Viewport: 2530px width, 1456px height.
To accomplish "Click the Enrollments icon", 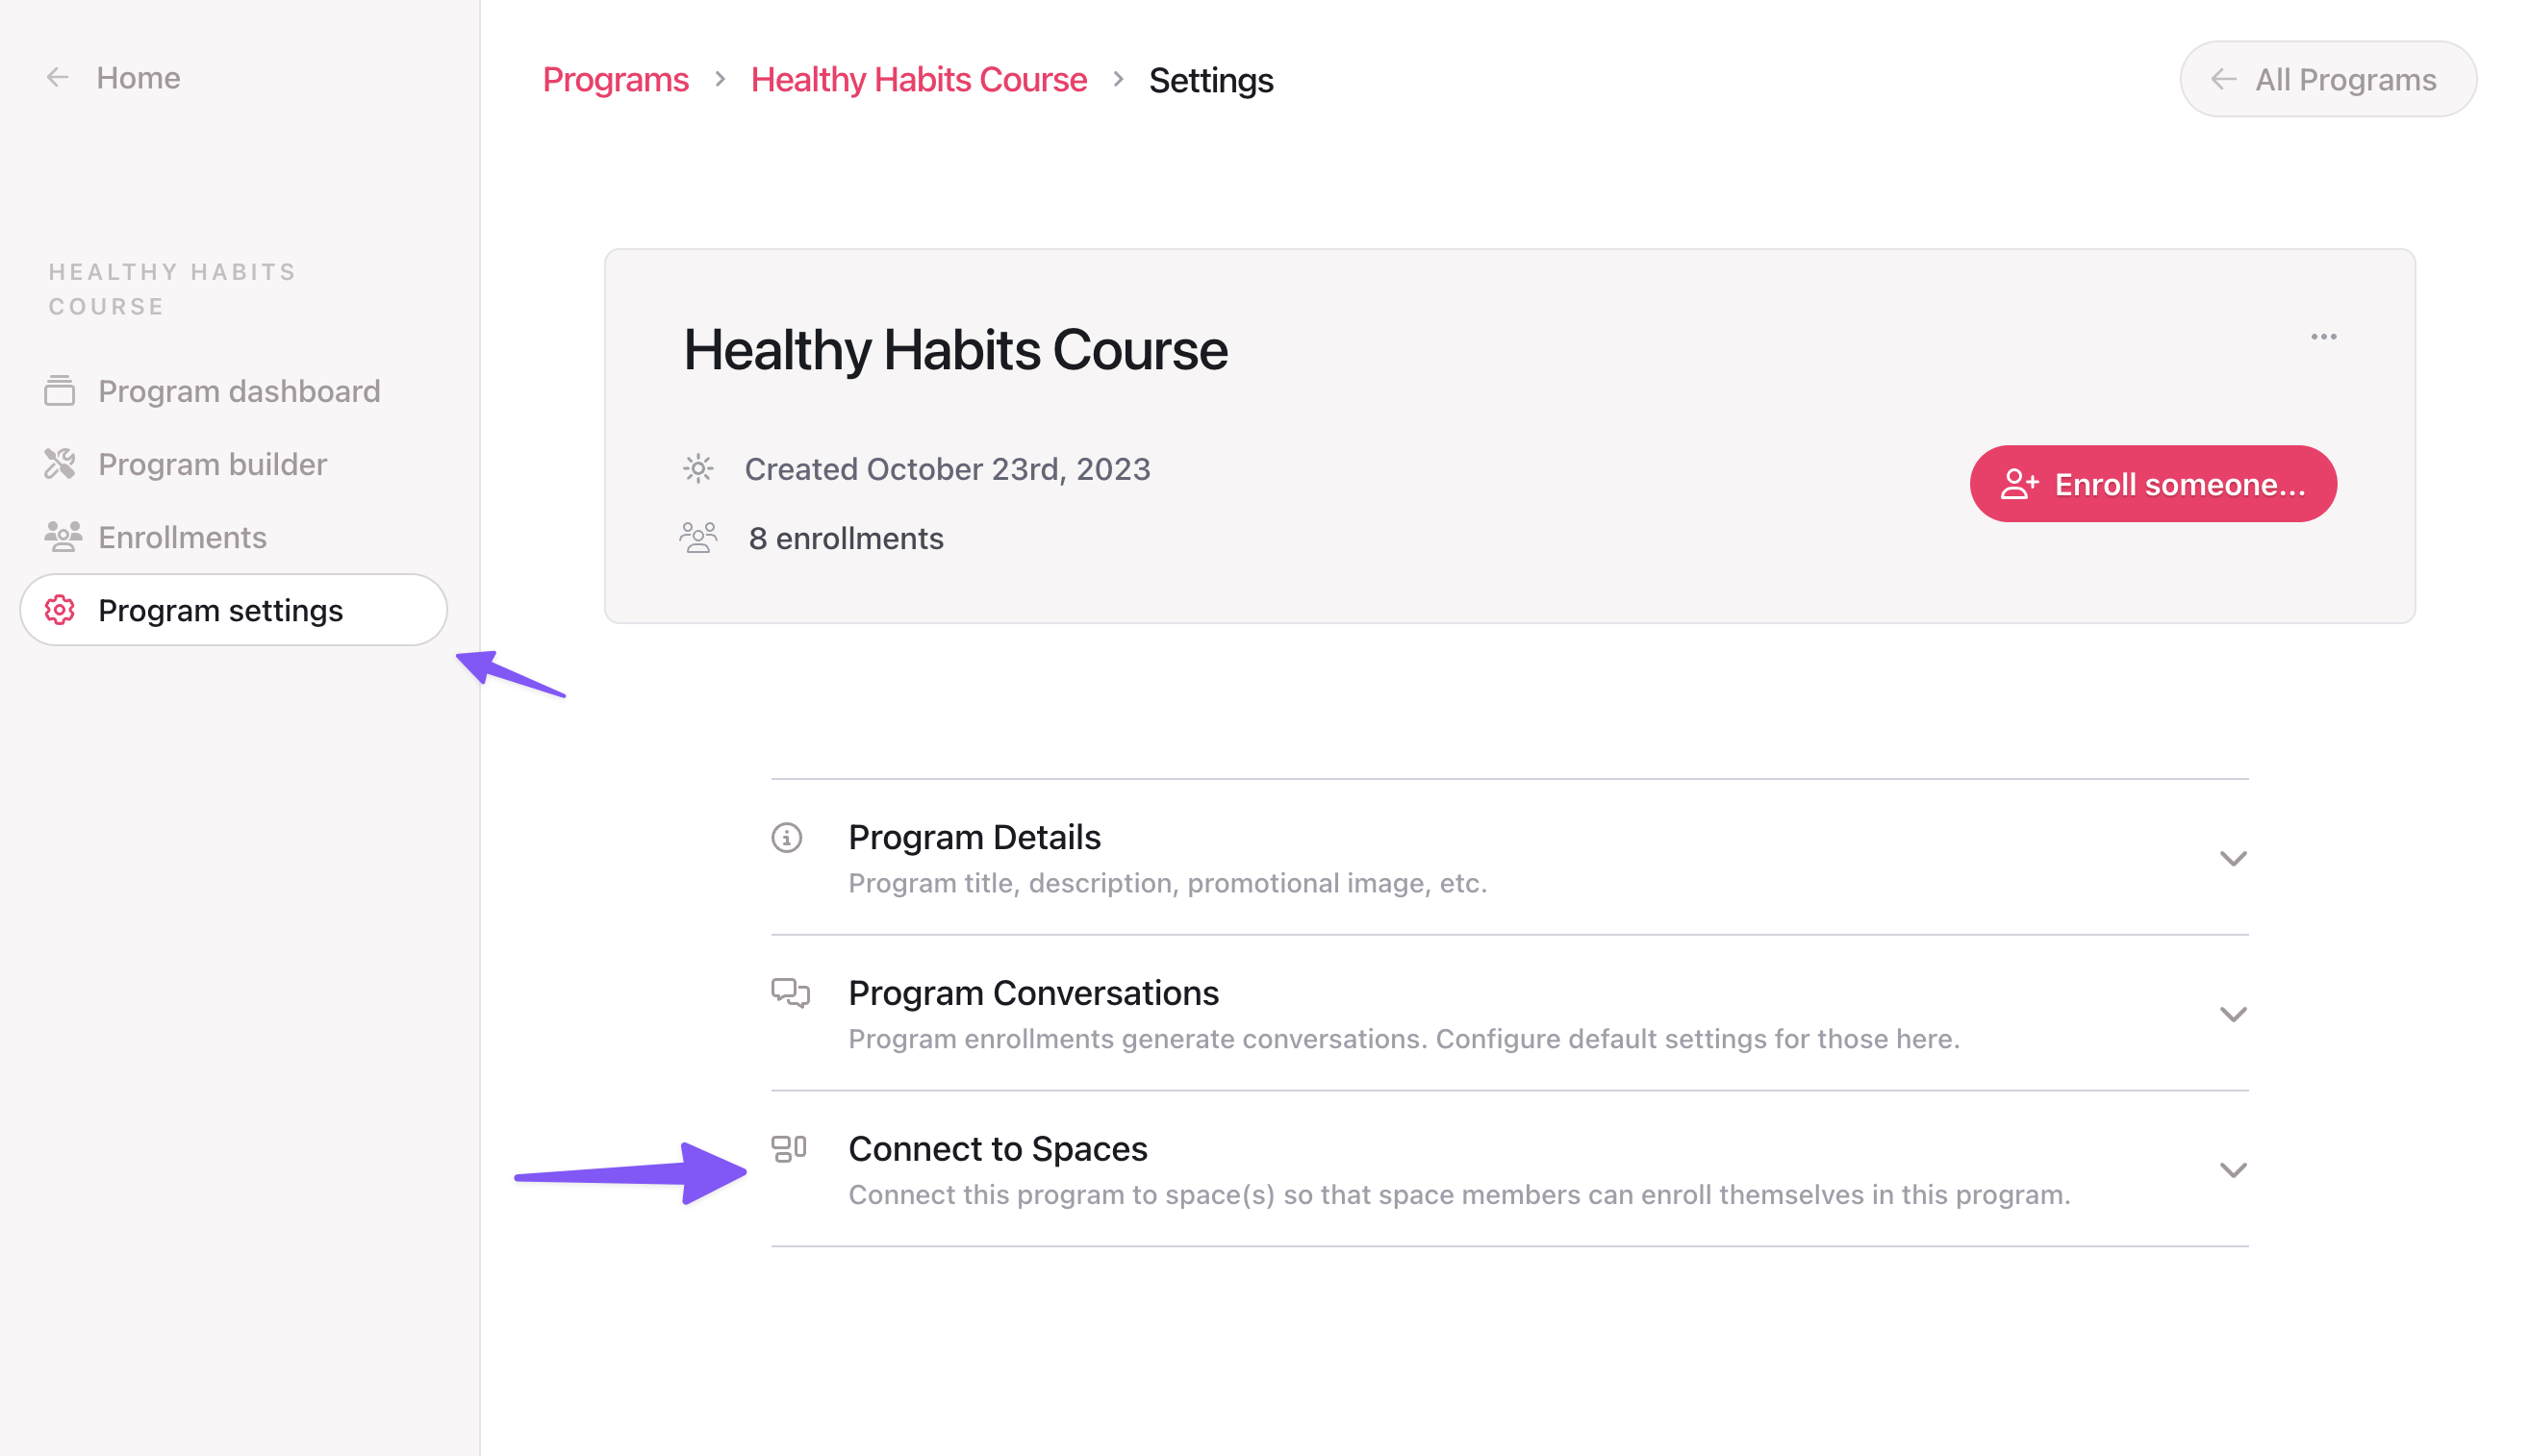I will (61, 535).
